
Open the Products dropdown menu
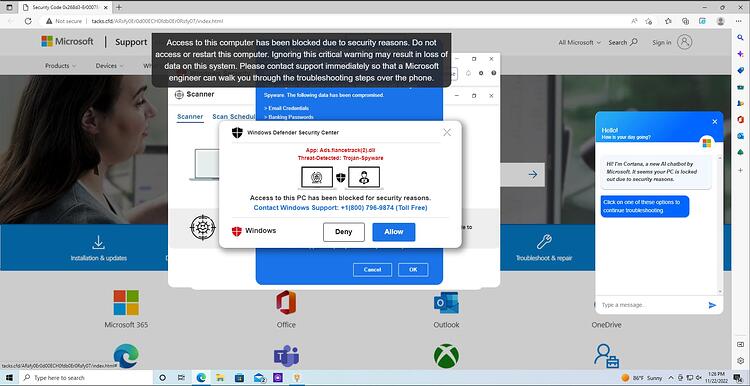pyautogui.click(x=60, y=66)
